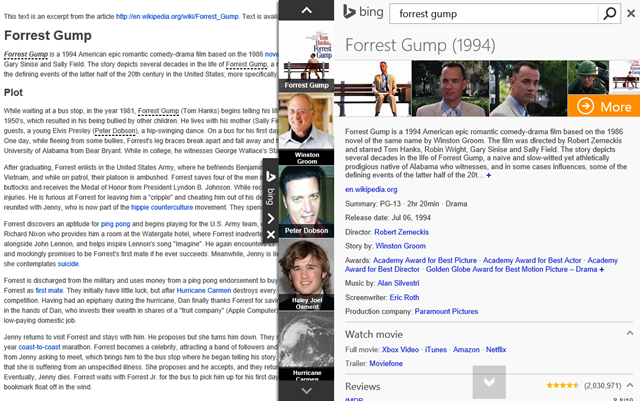This screenshot has height=401, width=640.
Task: Select the Haley Joel Osment thumbnail
Action: [306, 274]
